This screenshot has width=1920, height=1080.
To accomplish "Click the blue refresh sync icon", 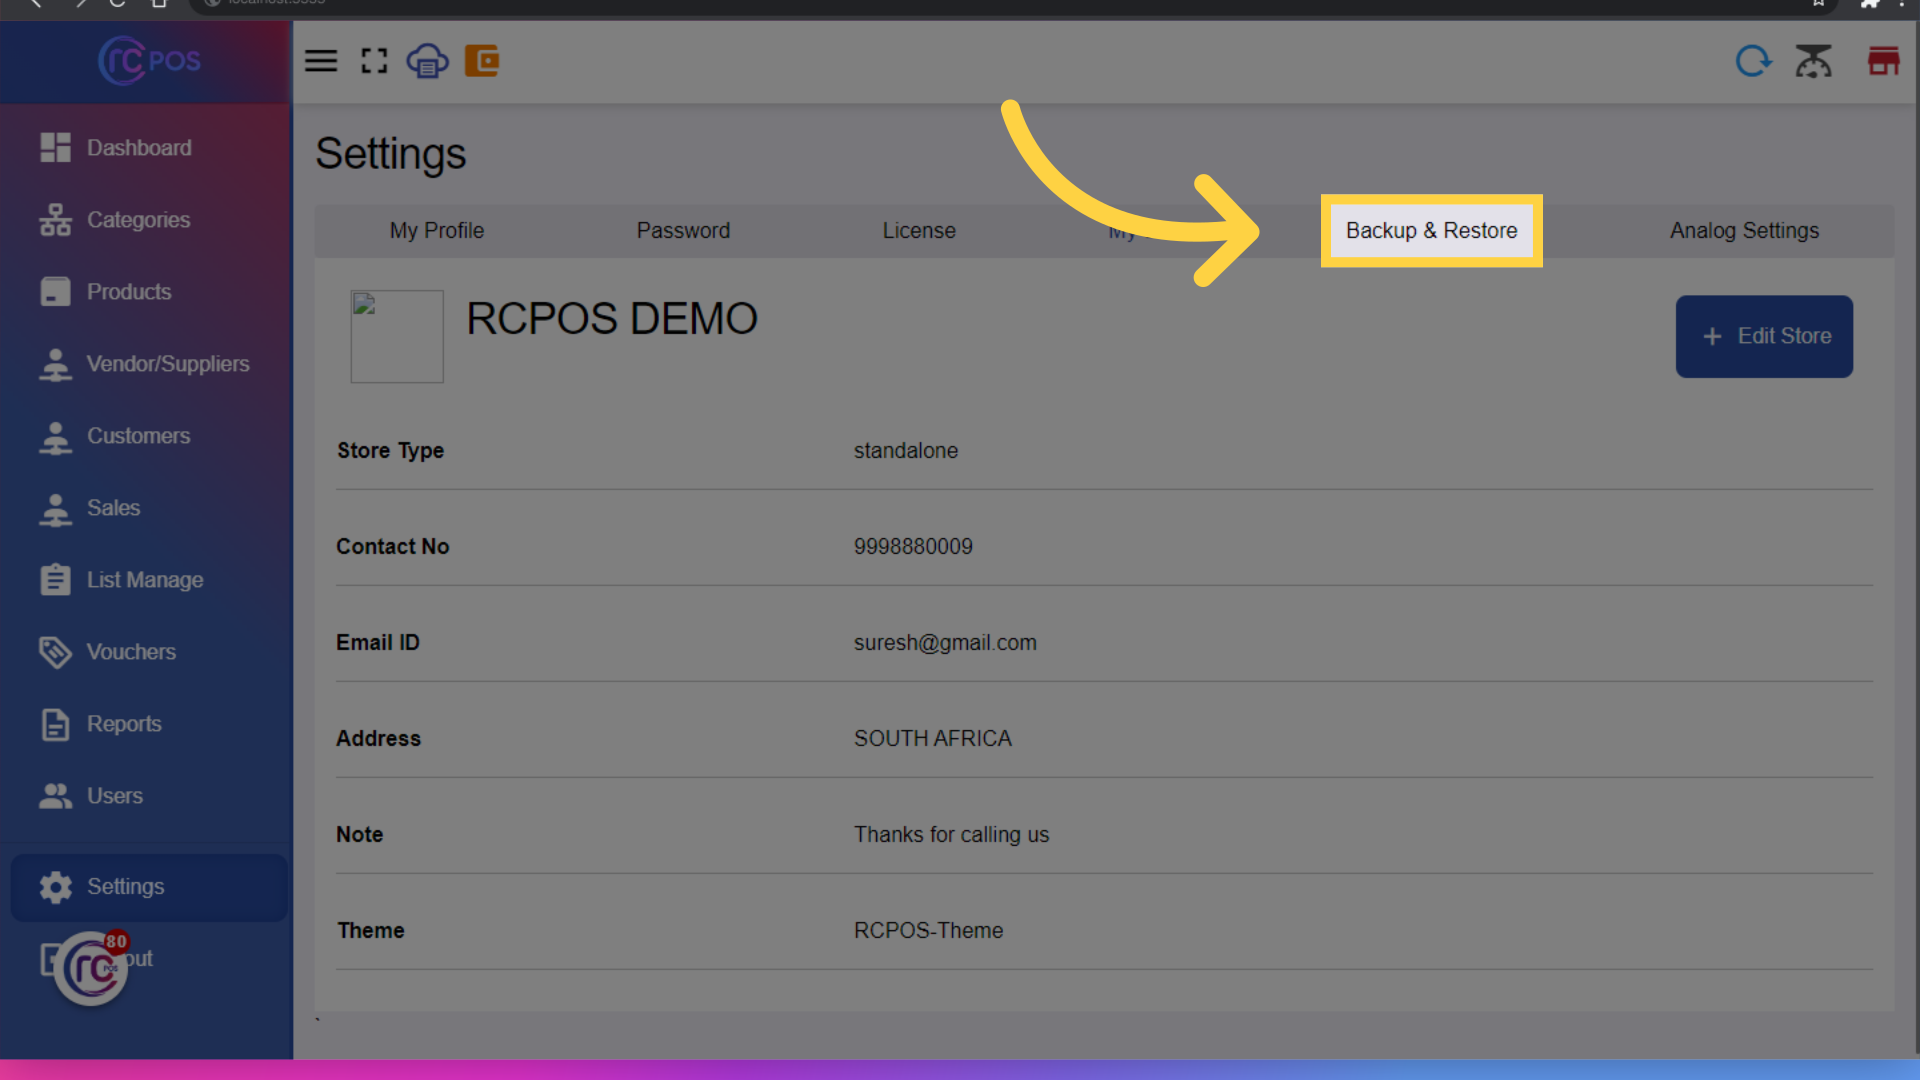I will coord(1753,61).
